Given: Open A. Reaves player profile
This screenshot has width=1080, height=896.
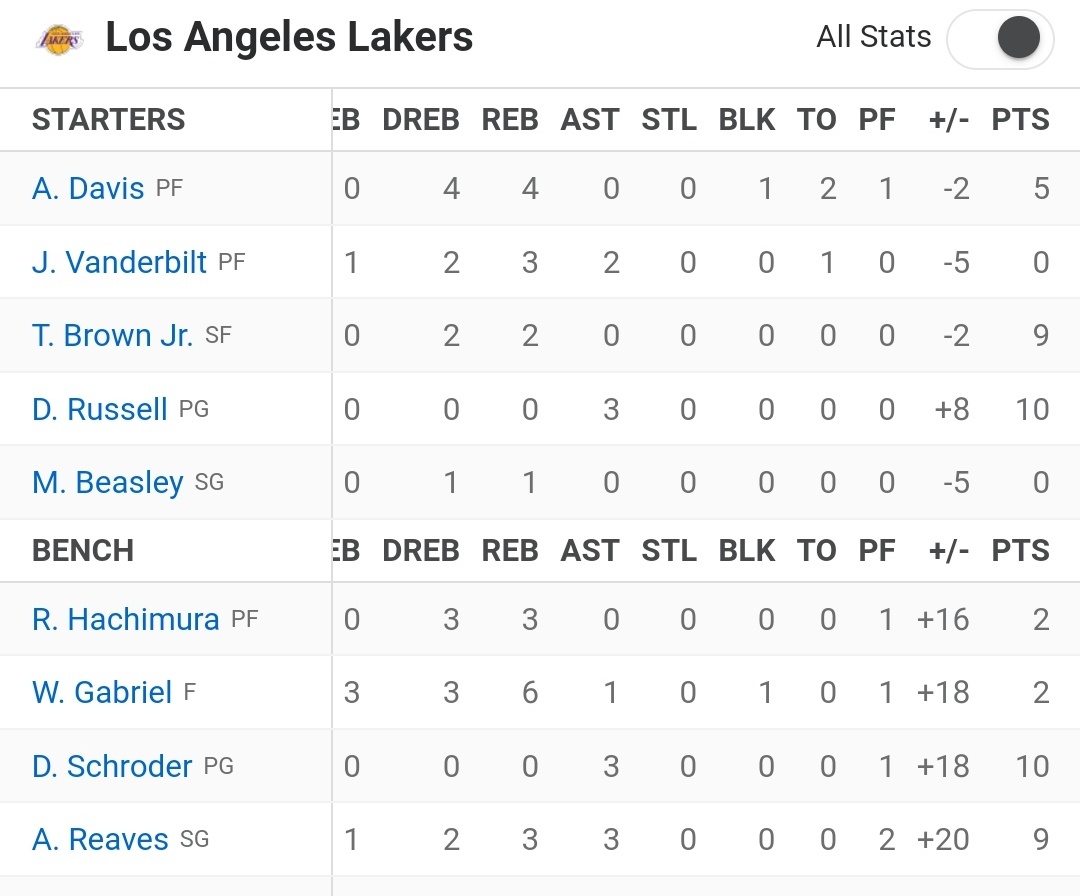Looking at the screenshot, I should point(100,839).
